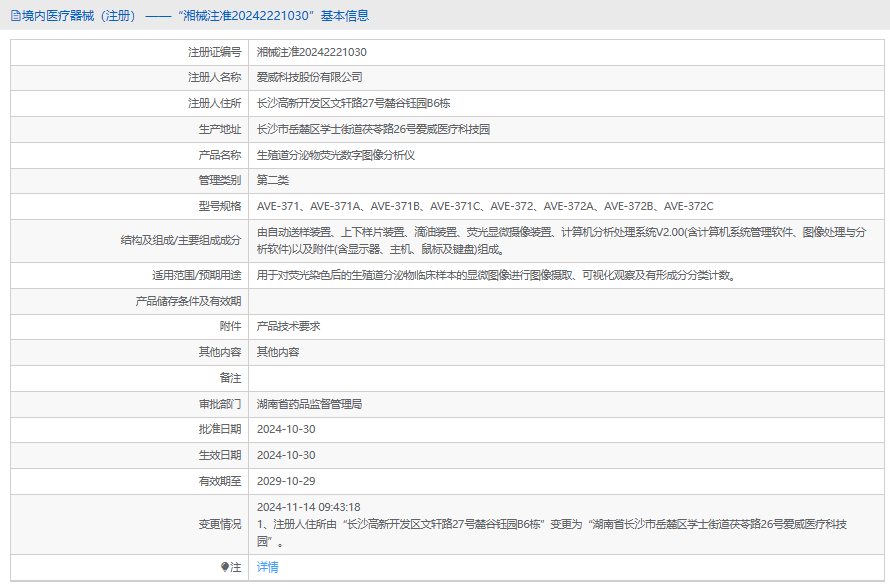The height and width of the screenshot is (586, 890).
Task: Click the 注册人住所 row label
Action: click(x=215, y=103)
